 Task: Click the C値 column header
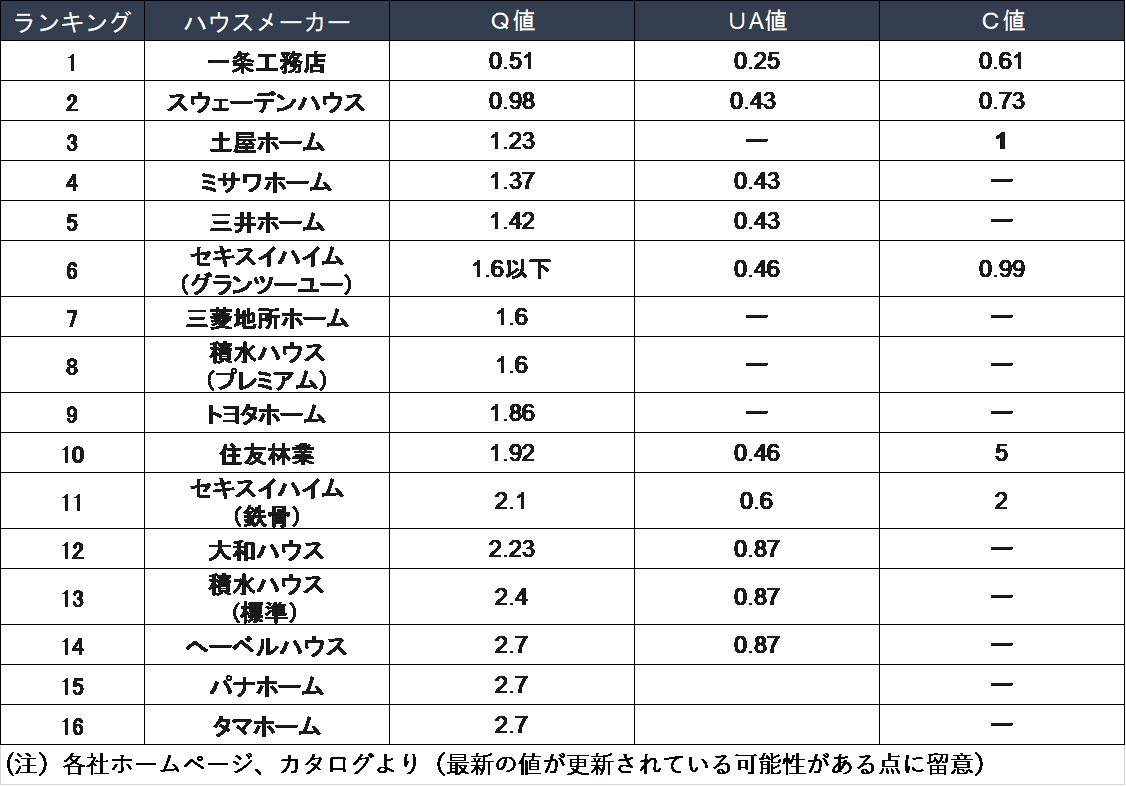[1002, 21]
